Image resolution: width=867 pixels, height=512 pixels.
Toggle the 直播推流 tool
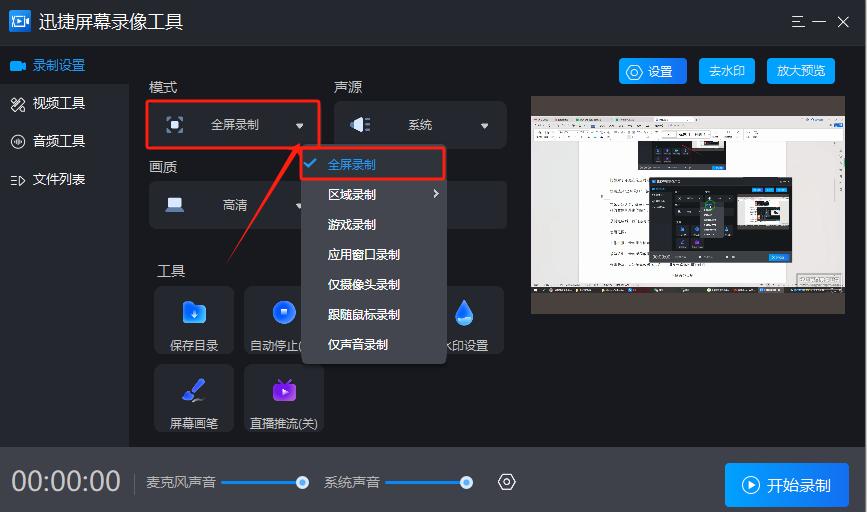click(284, 398)
